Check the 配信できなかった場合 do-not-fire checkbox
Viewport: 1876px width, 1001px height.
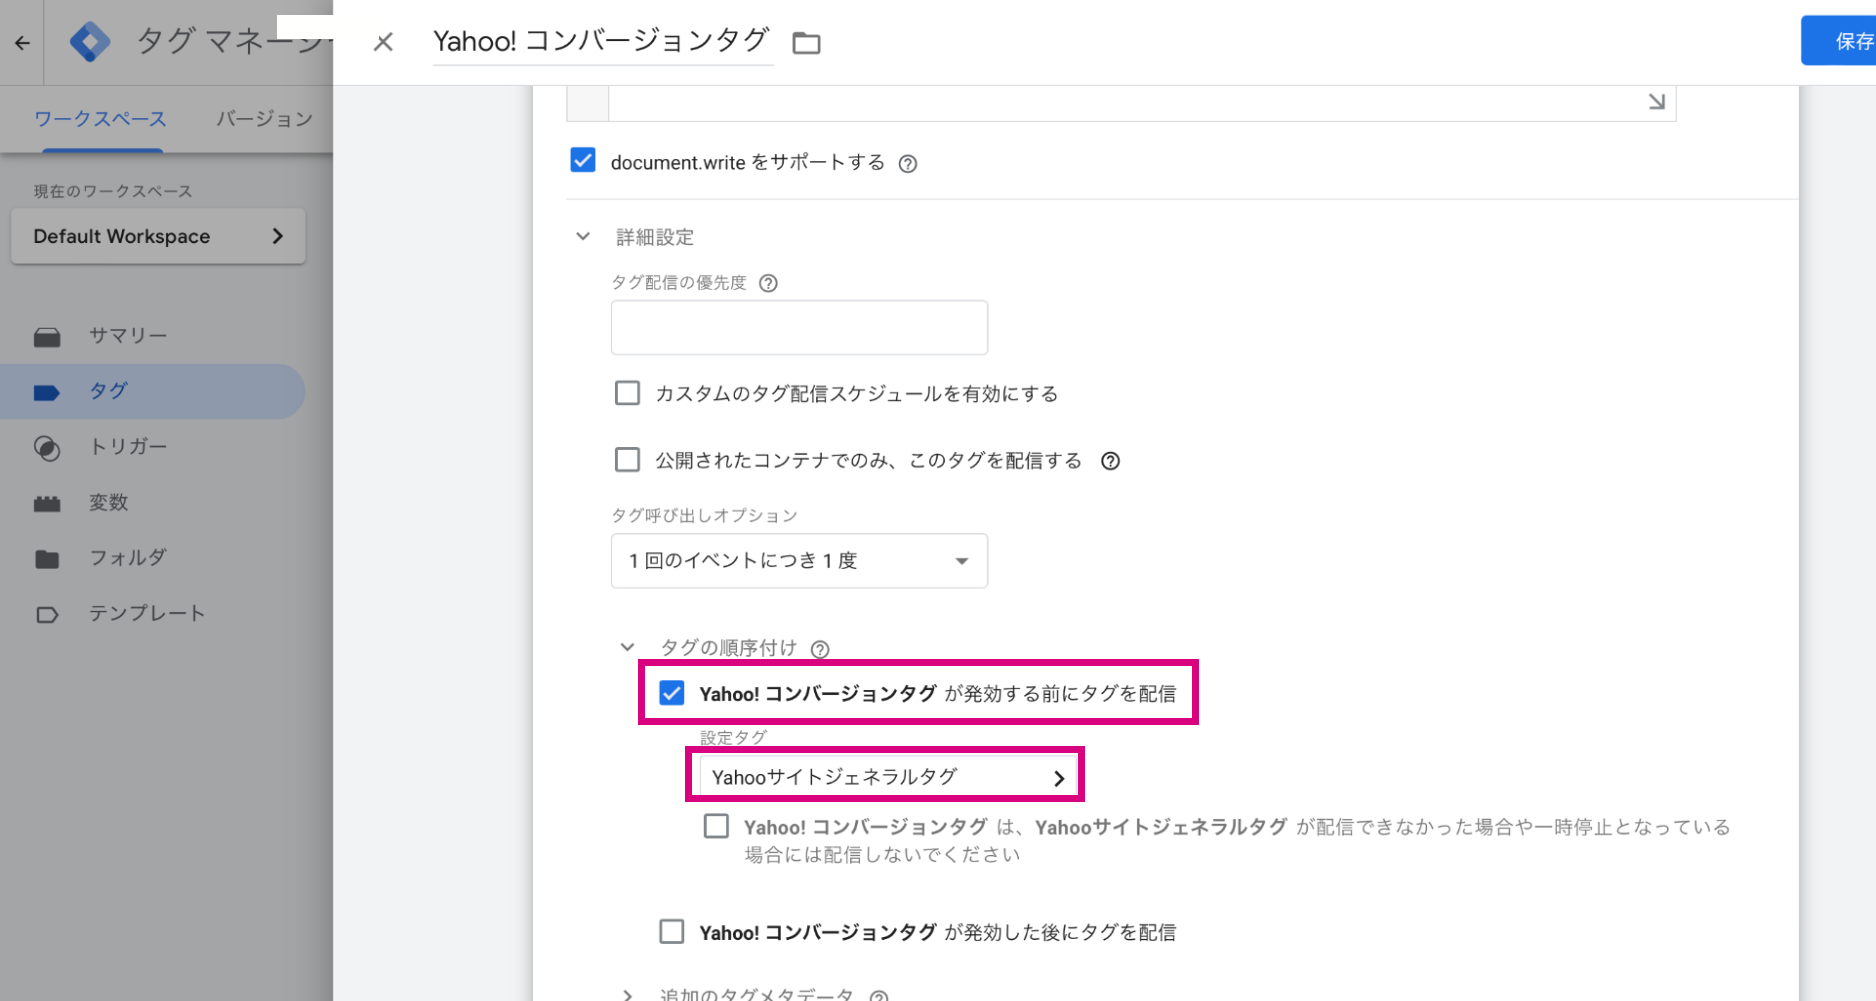[x=716, y=826]
